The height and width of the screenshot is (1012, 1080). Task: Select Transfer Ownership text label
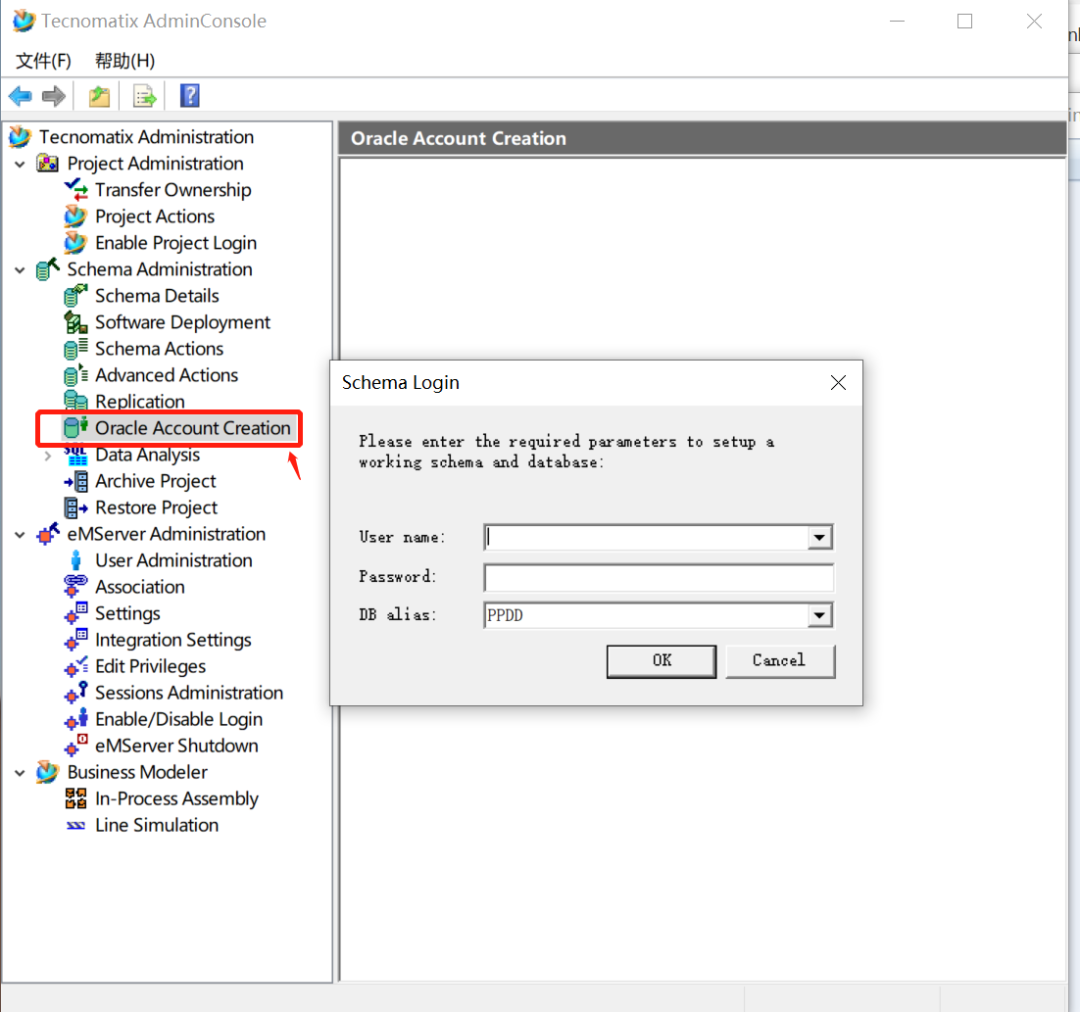click(173, 189)
